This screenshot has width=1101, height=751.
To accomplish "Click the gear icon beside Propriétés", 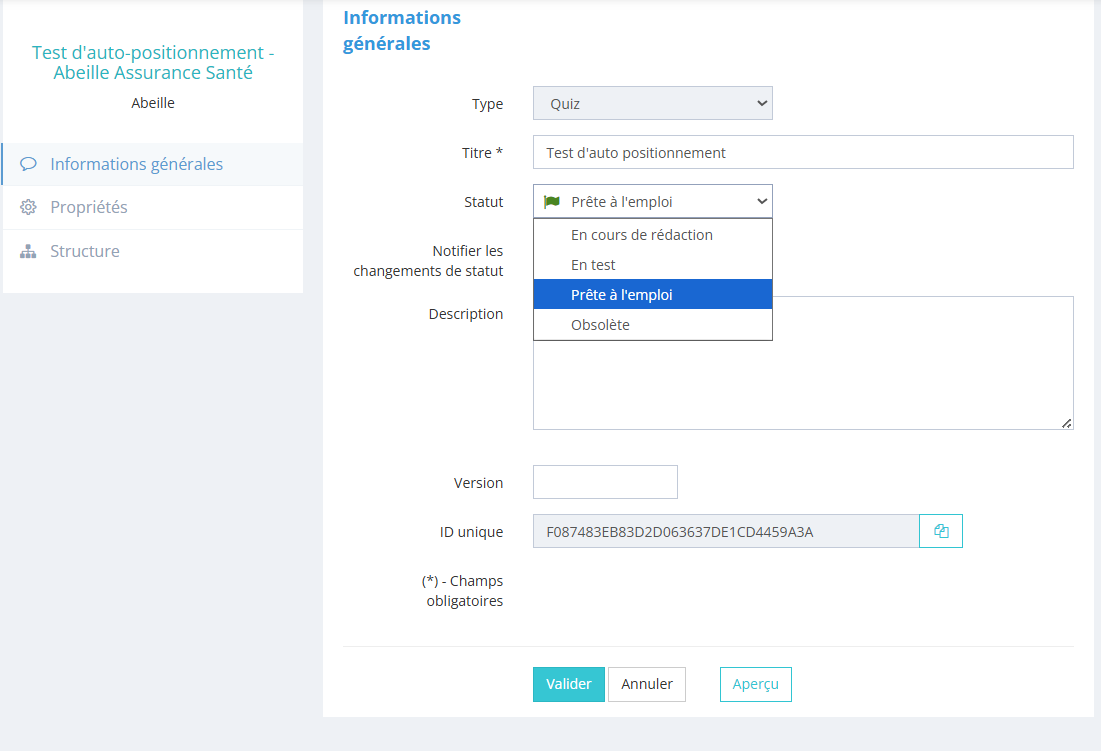I will point(29,208).
